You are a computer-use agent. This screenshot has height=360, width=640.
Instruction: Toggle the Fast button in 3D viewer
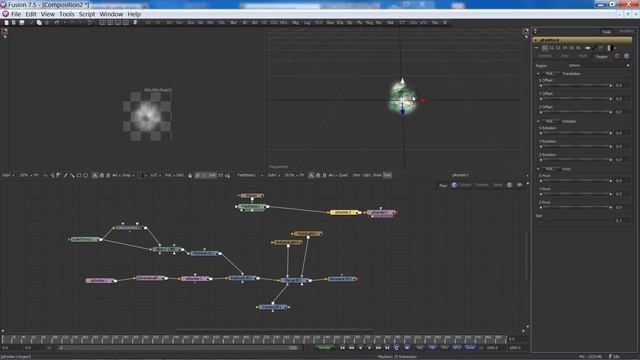387,175
